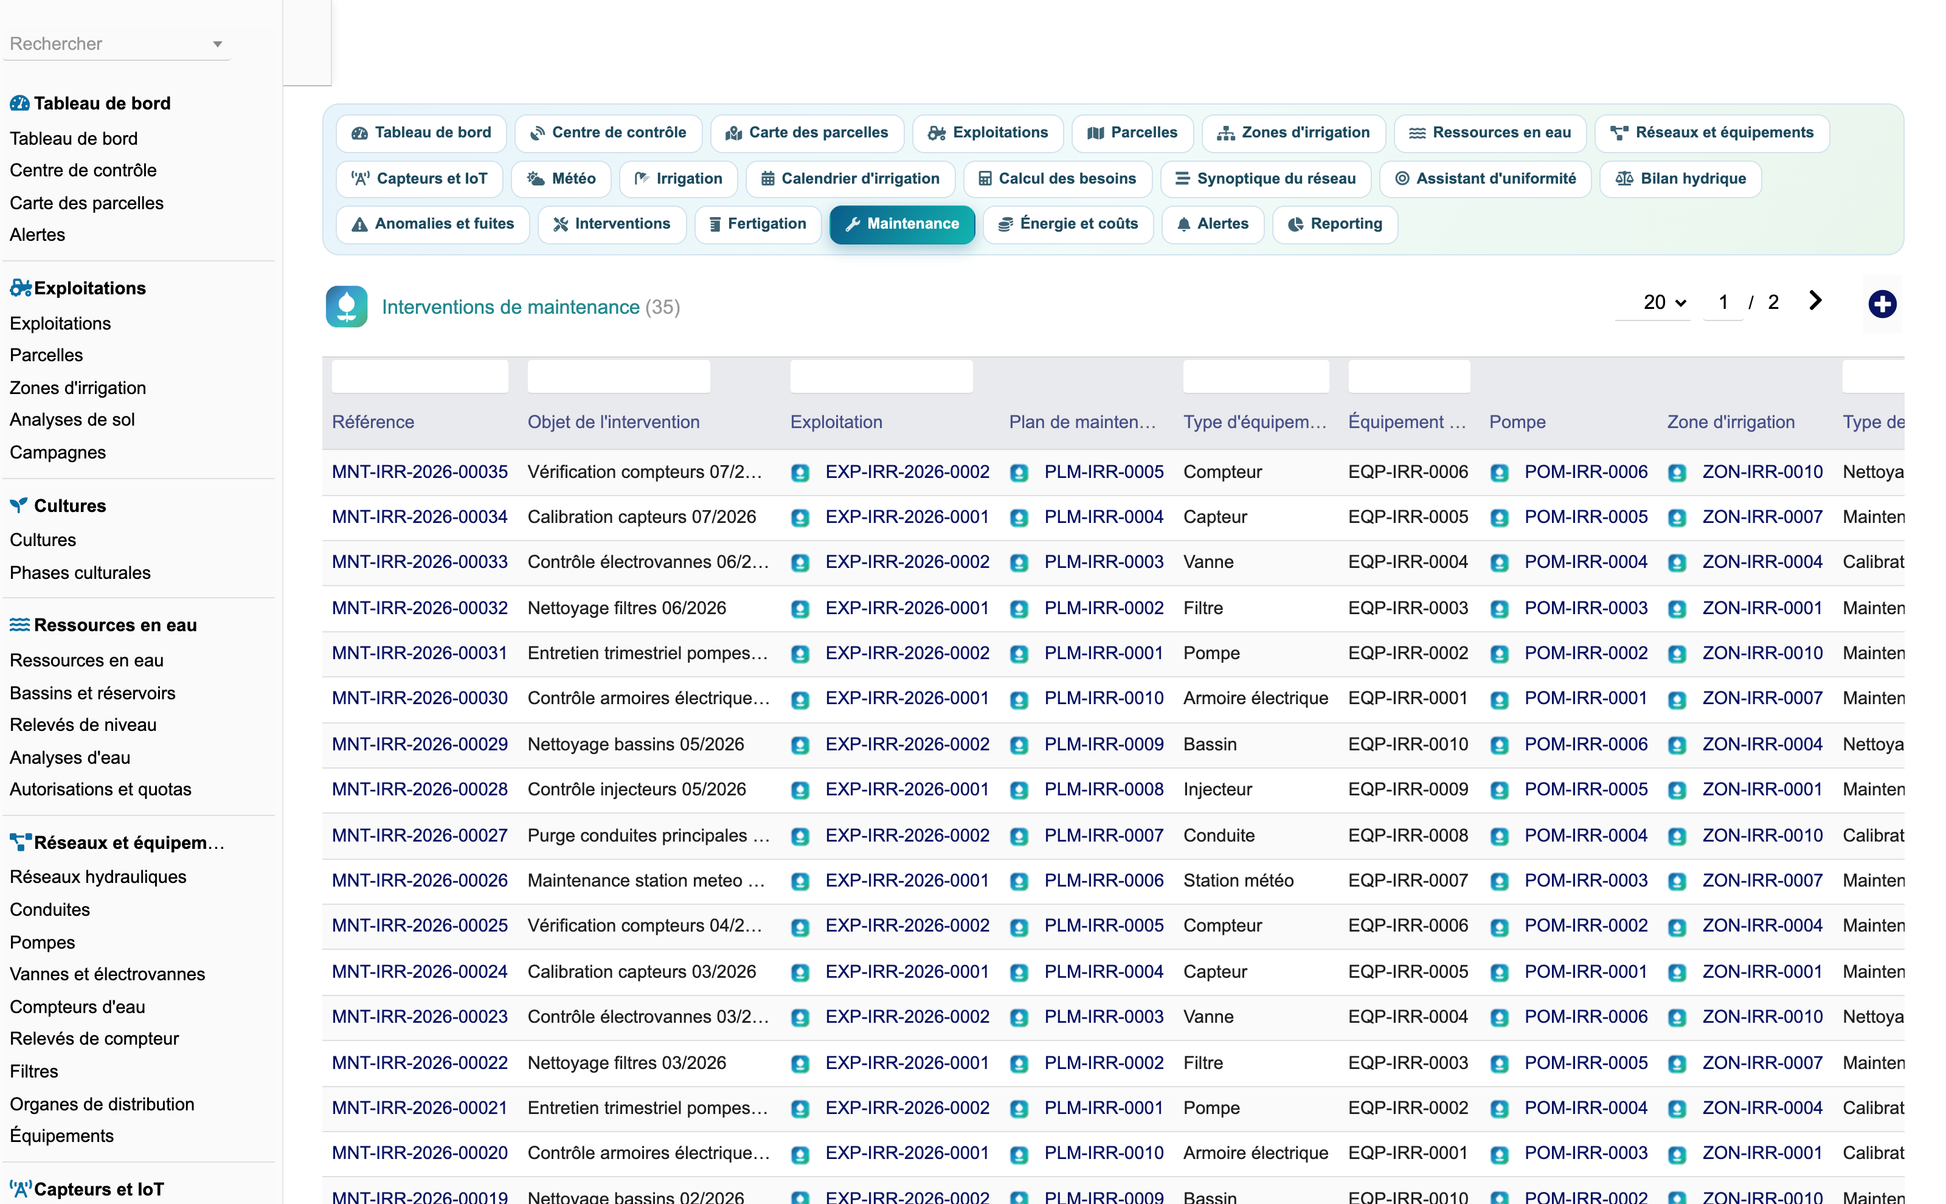
Task: Open reference MNT-IRR-2026-00035 link
Action: click(x=420, y=472)
